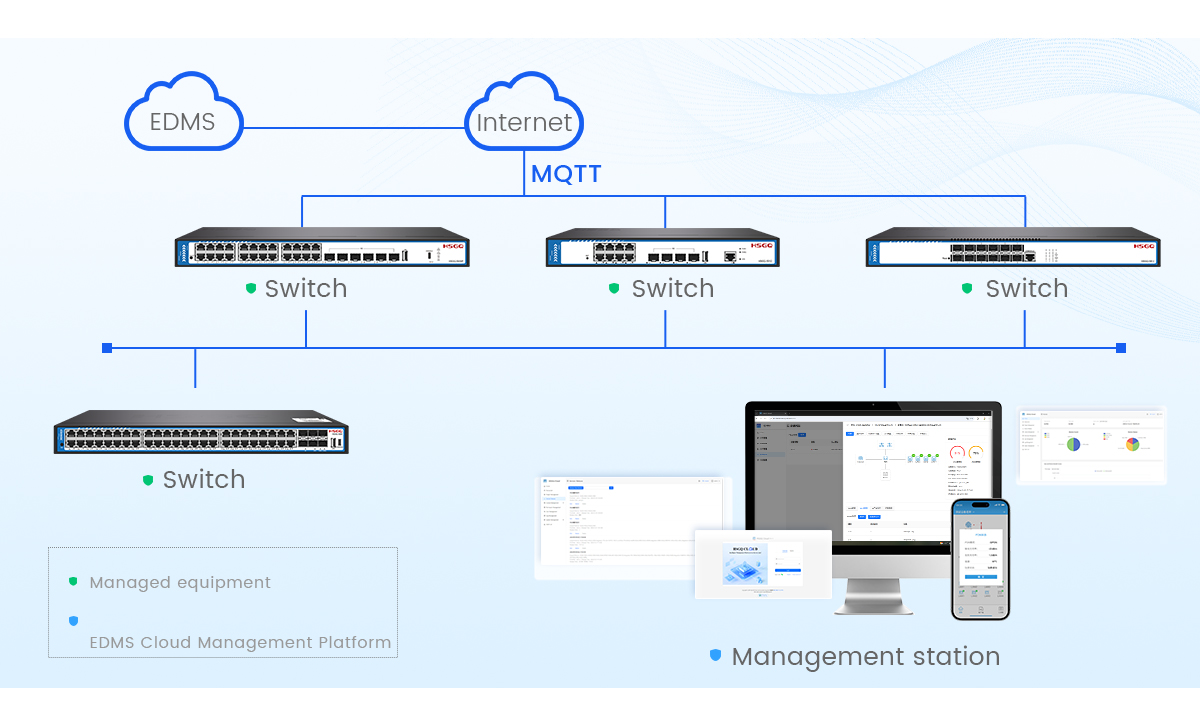Click the username input field on the login screen
The height and width of the screenshot is (706, 1200).
click(787, 558)
